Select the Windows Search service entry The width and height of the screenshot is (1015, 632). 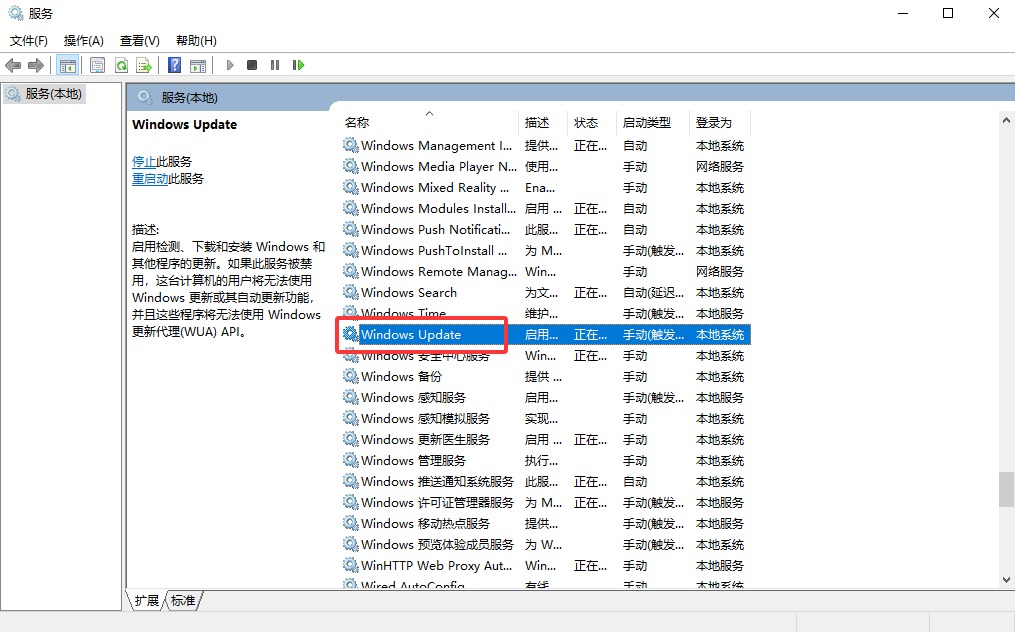409,292
